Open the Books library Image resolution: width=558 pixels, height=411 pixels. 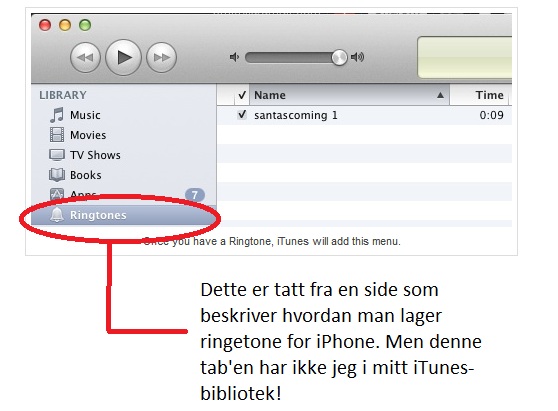pos(124,175)
